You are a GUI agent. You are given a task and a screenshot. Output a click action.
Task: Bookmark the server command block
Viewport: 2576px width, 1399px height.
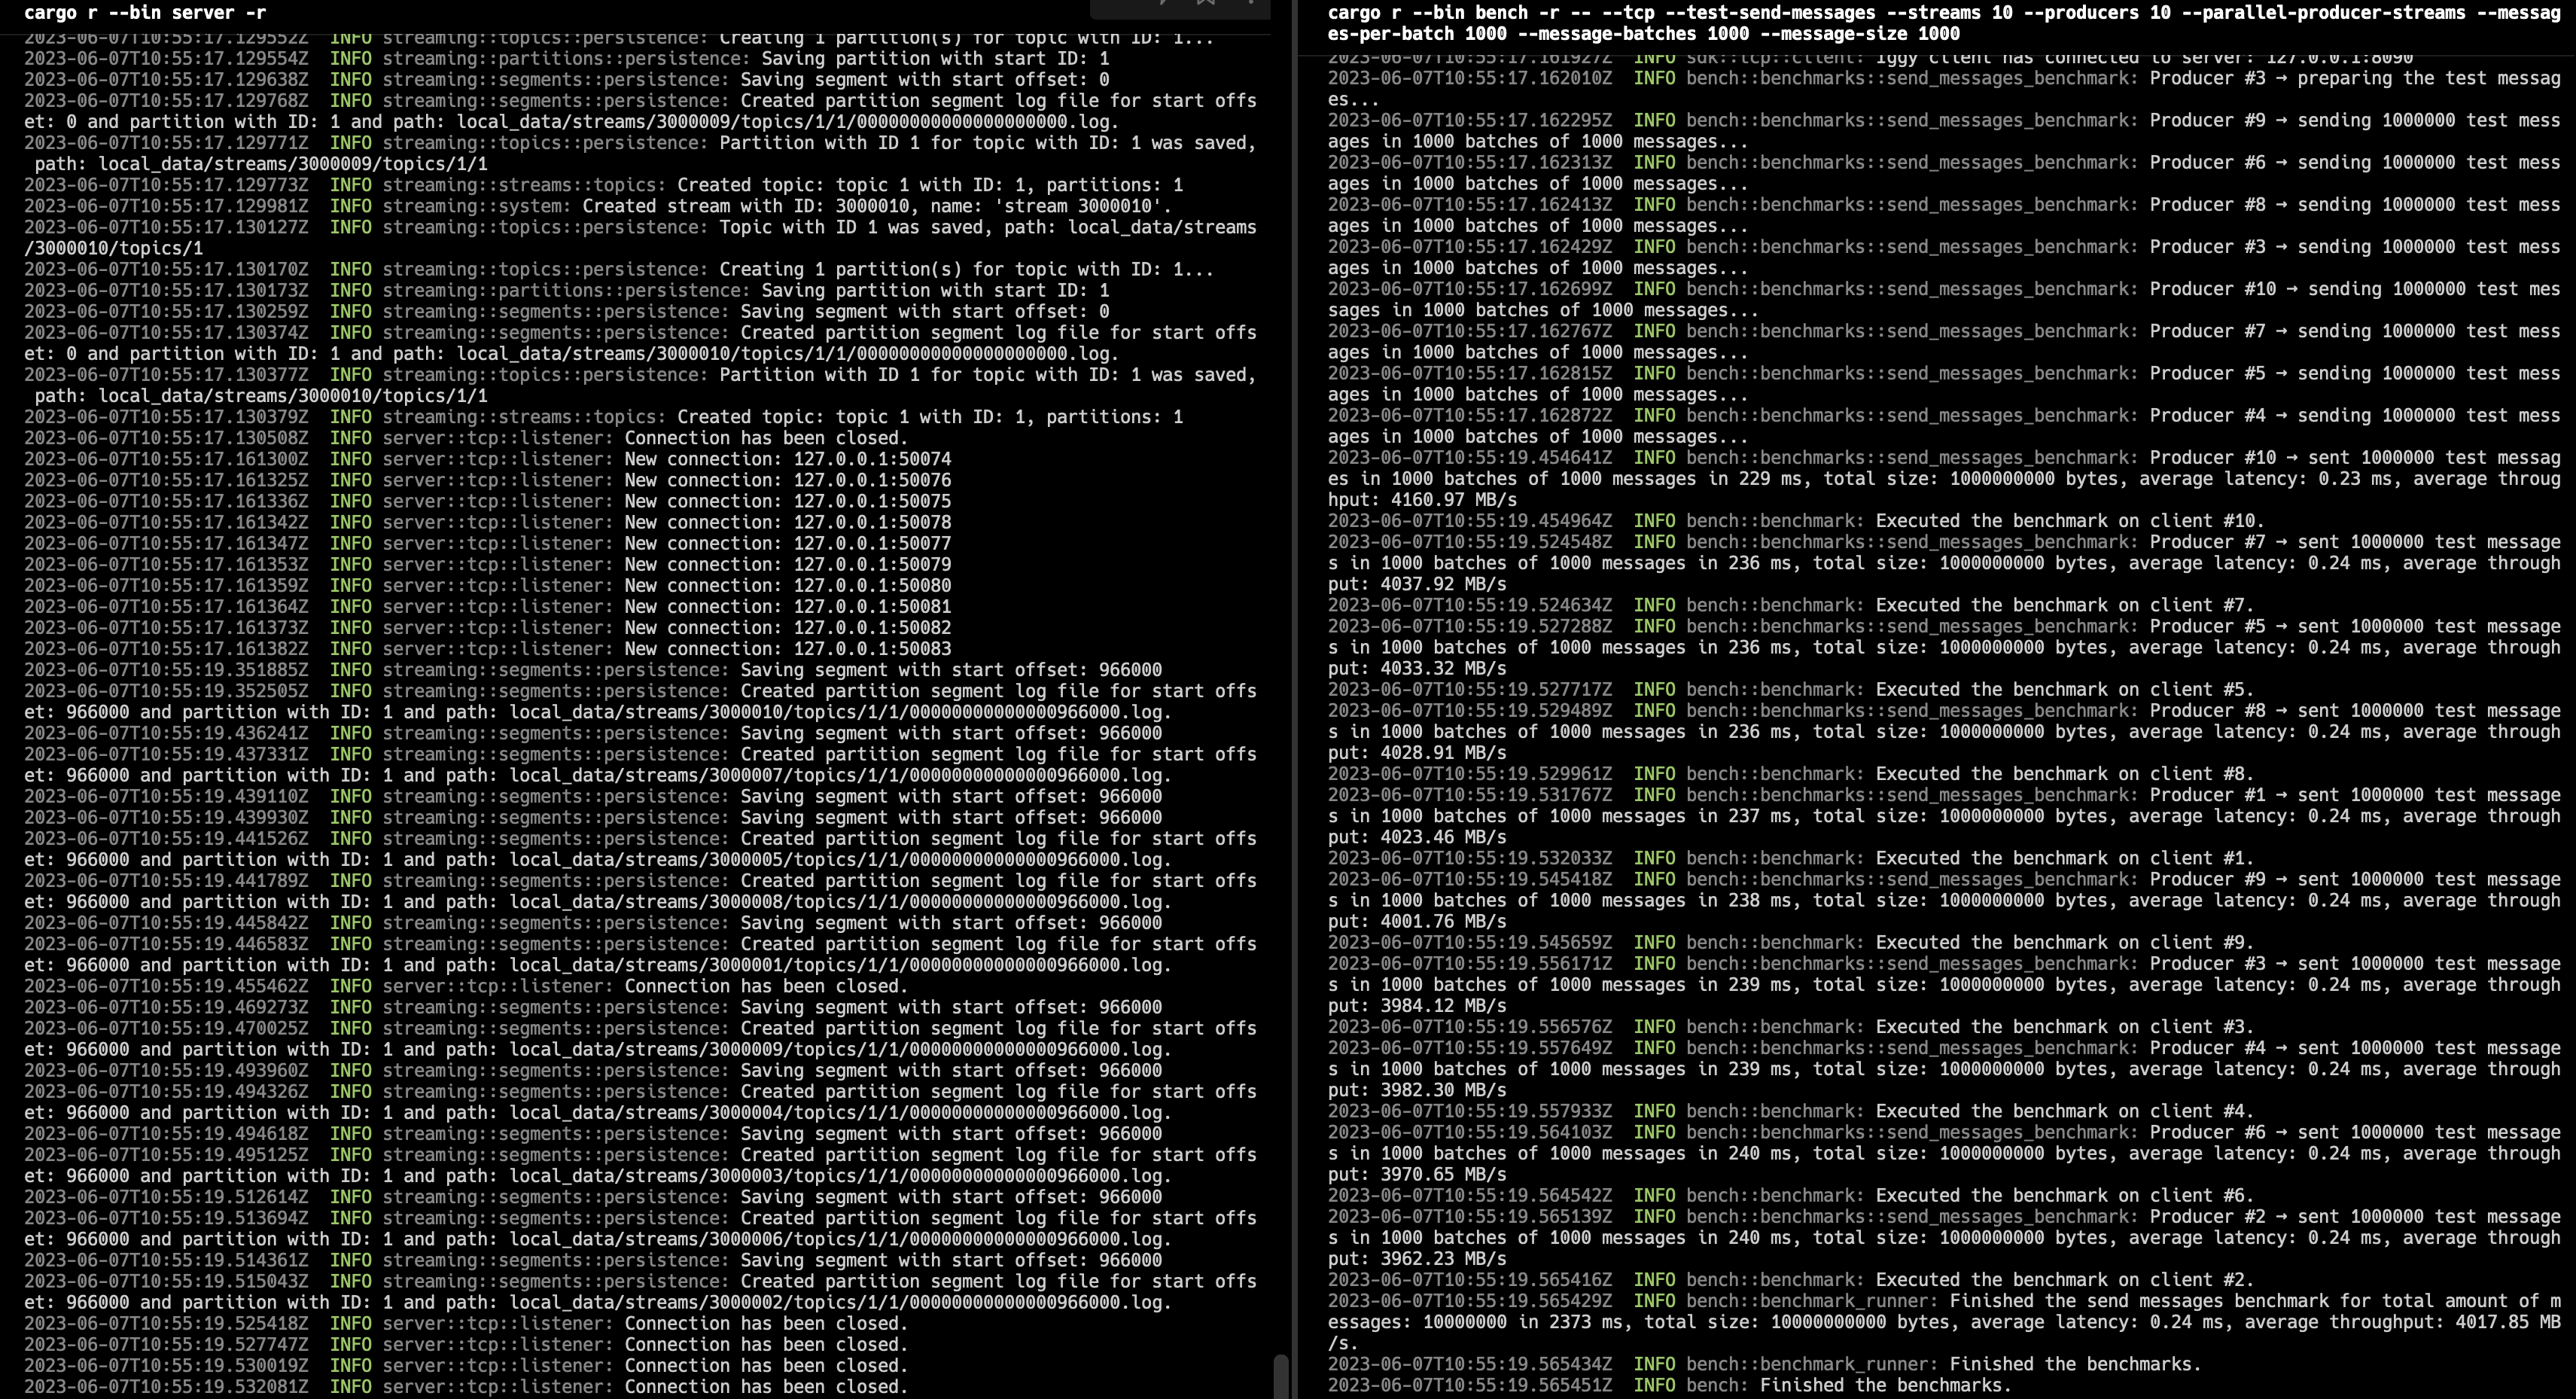click(1207, 3)
